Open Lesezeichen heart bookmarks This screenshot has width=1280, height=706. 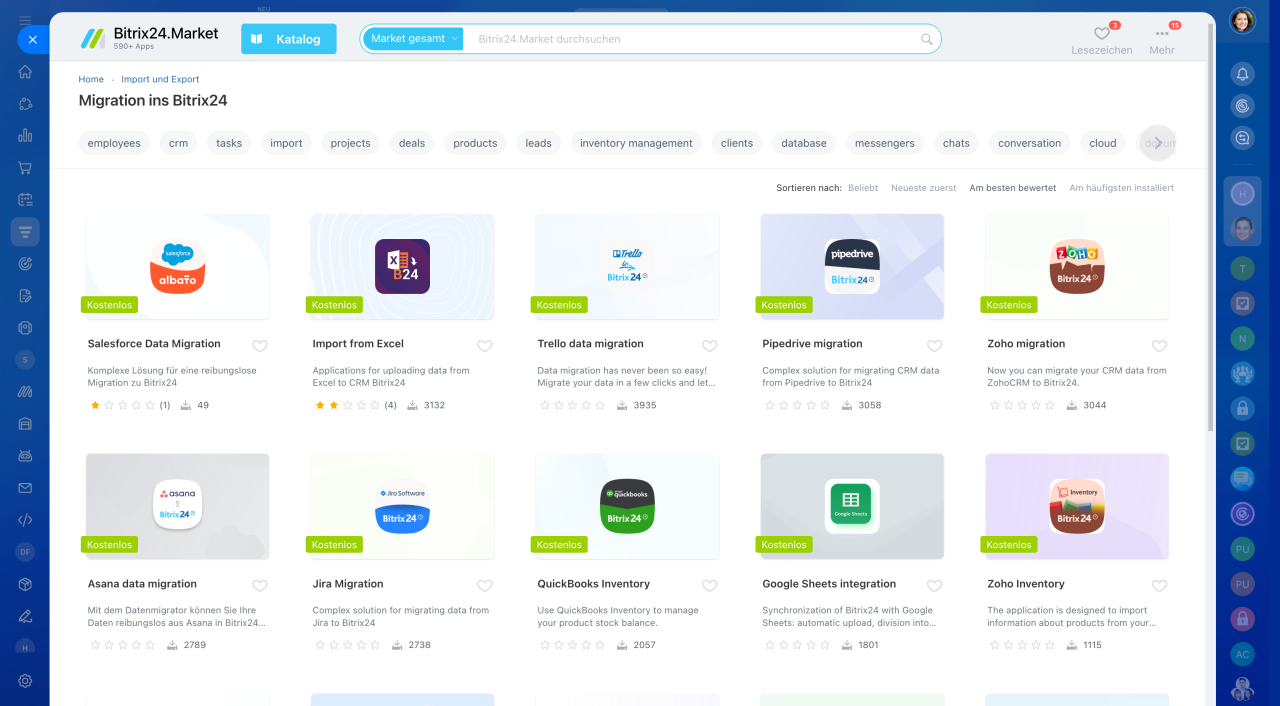click(1102, 39)
